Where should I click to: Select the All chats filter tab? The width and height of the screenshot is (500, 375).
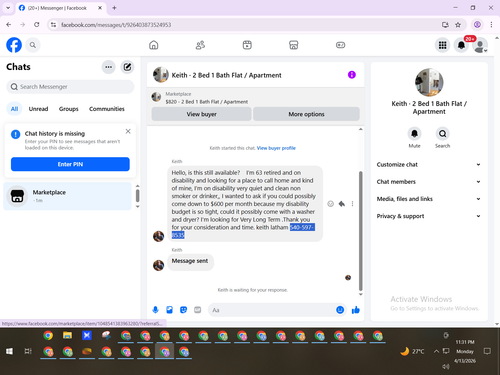click(x=14, y=109)
